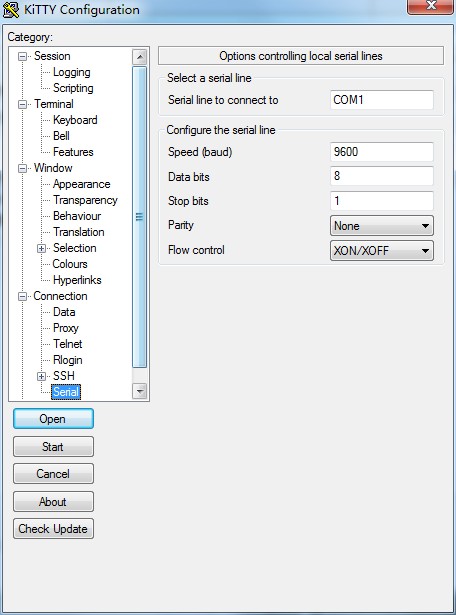Focus the Data bits field
Viewport: 456px width, 615px height.
click(382, 176)
